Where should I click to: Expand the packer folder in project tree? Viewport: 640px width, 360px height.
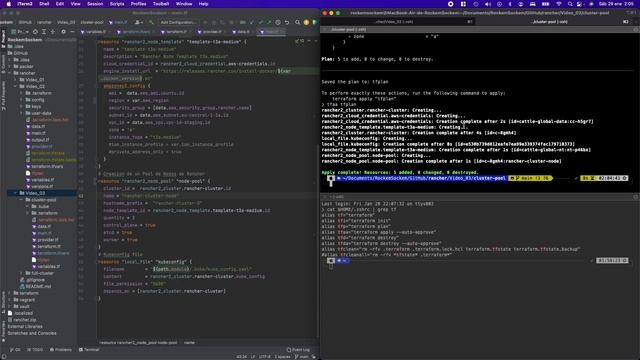[x=10, y=66]
